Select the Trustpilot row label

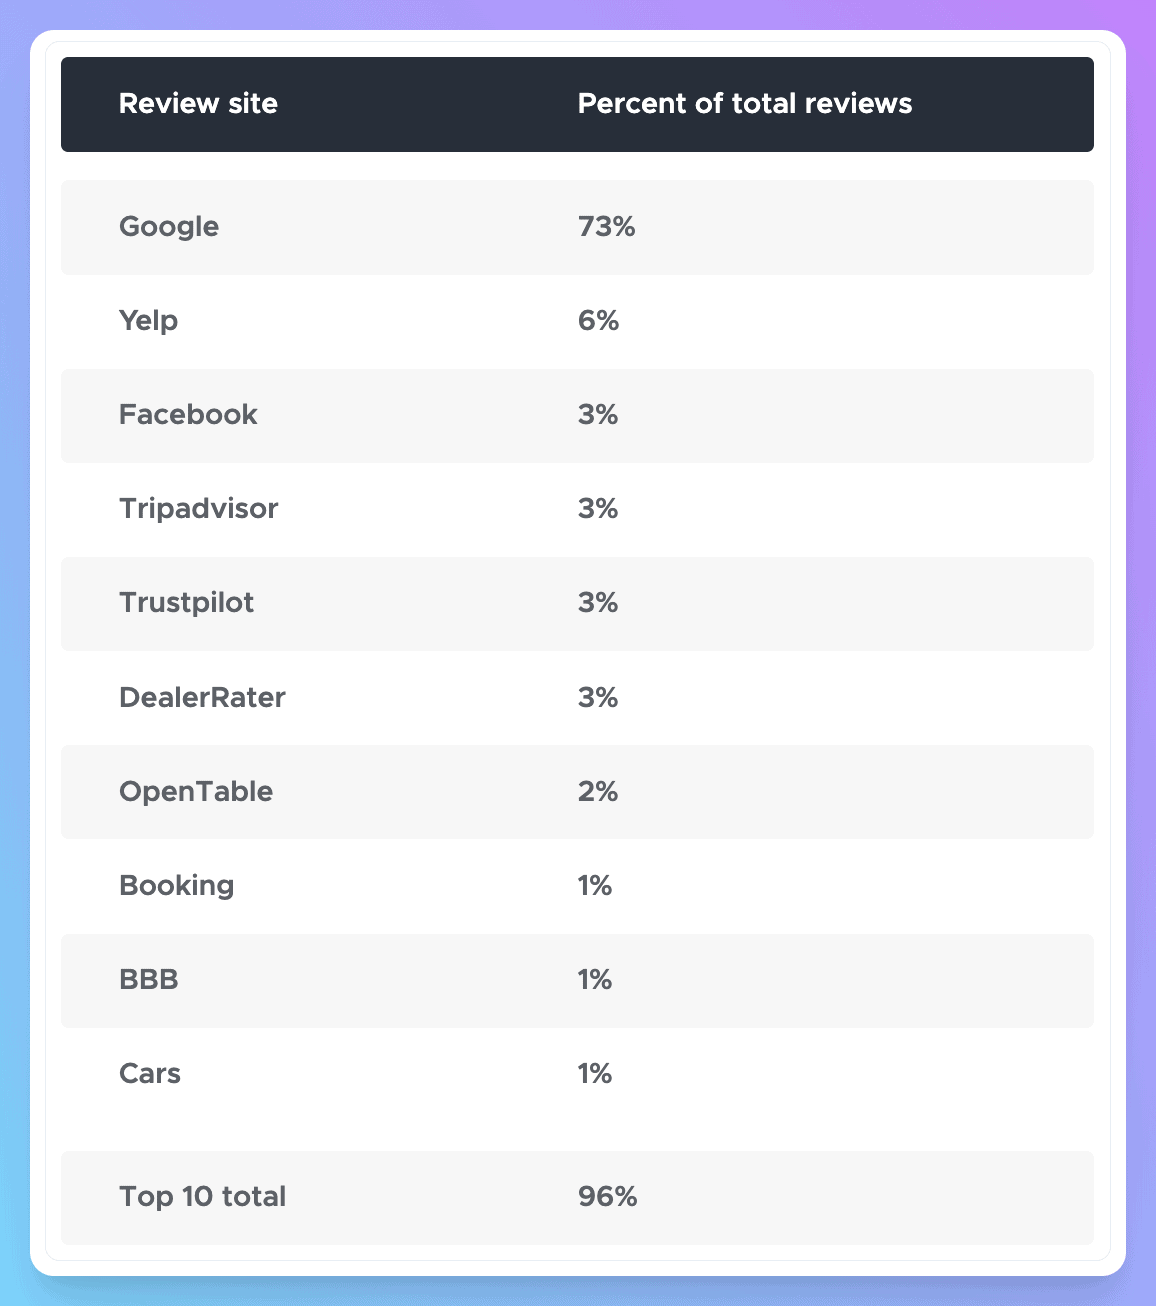[186, 603]
